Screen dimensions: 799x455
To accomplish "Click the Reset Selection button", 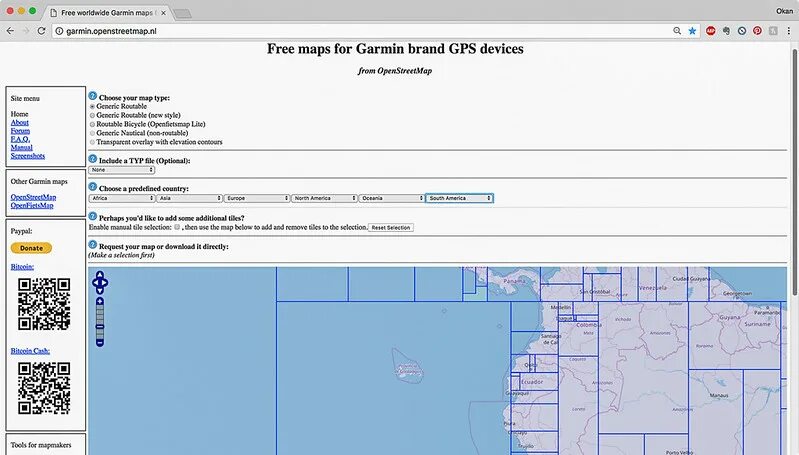I will tap(391, 228).
